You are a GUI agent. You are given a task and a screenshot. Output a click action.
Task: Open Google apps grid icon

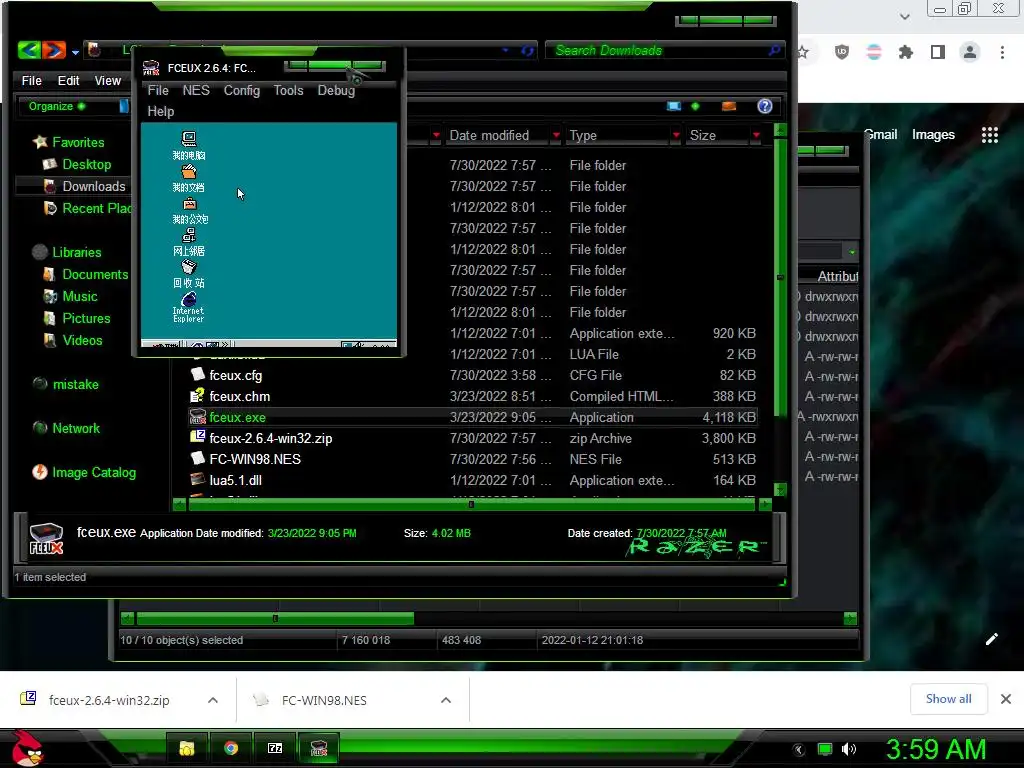(990, 135)
